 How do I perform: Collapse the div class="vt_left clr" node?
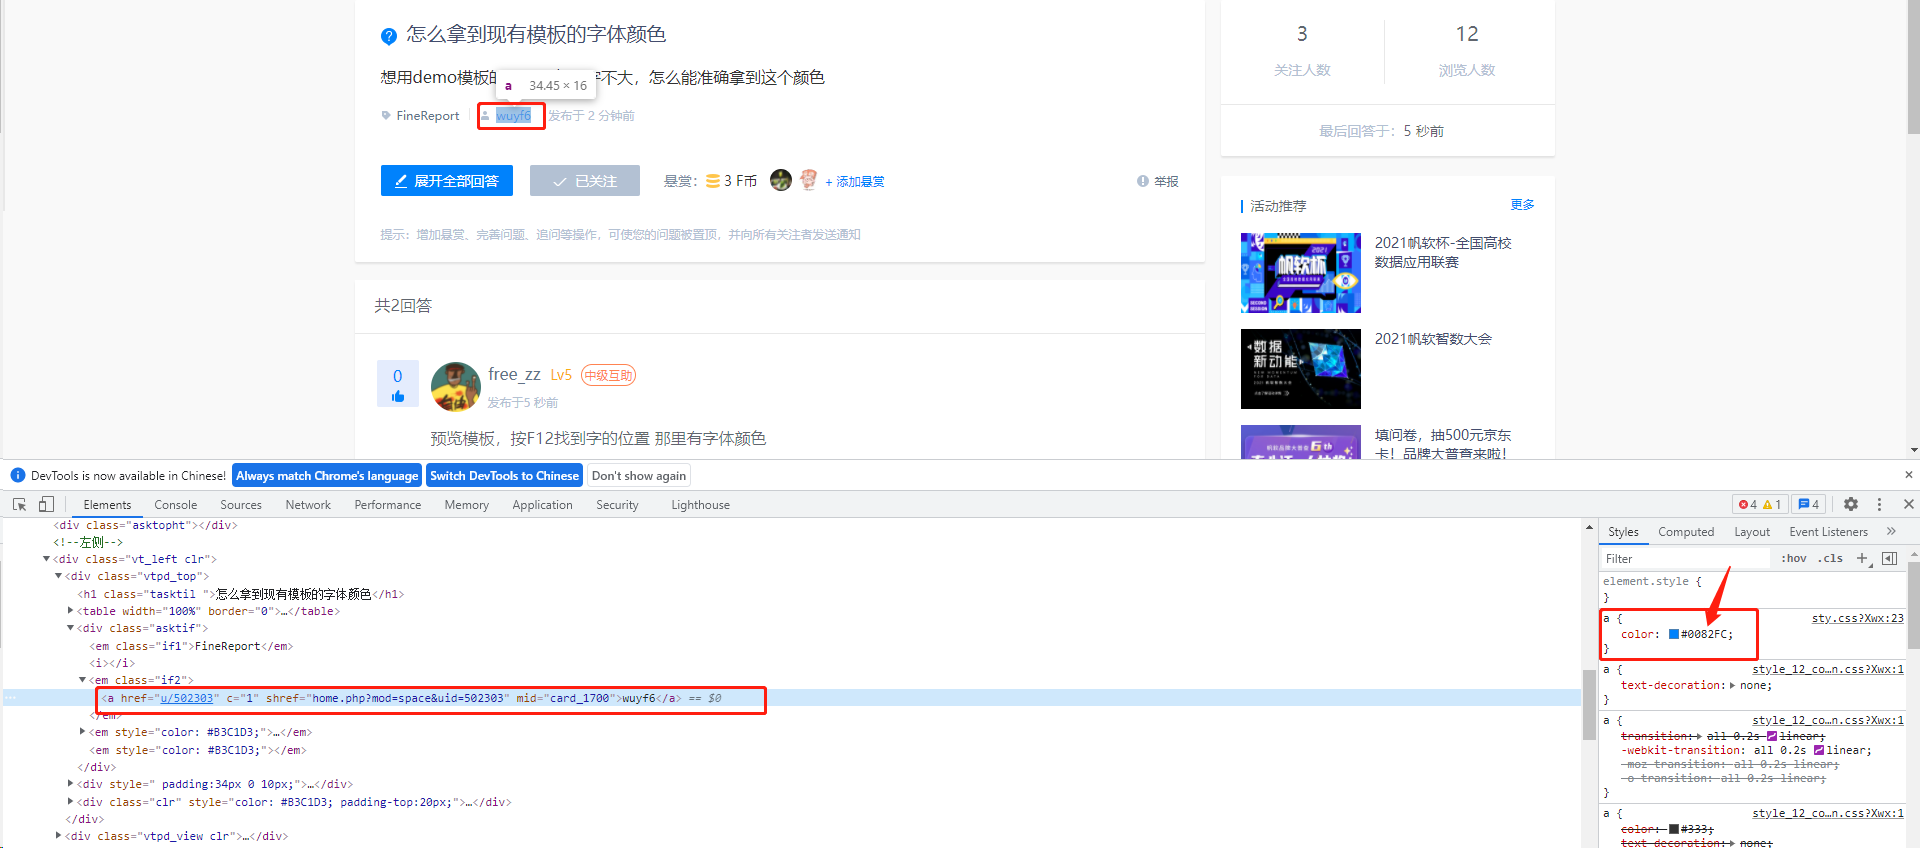(x=46, y=559)
